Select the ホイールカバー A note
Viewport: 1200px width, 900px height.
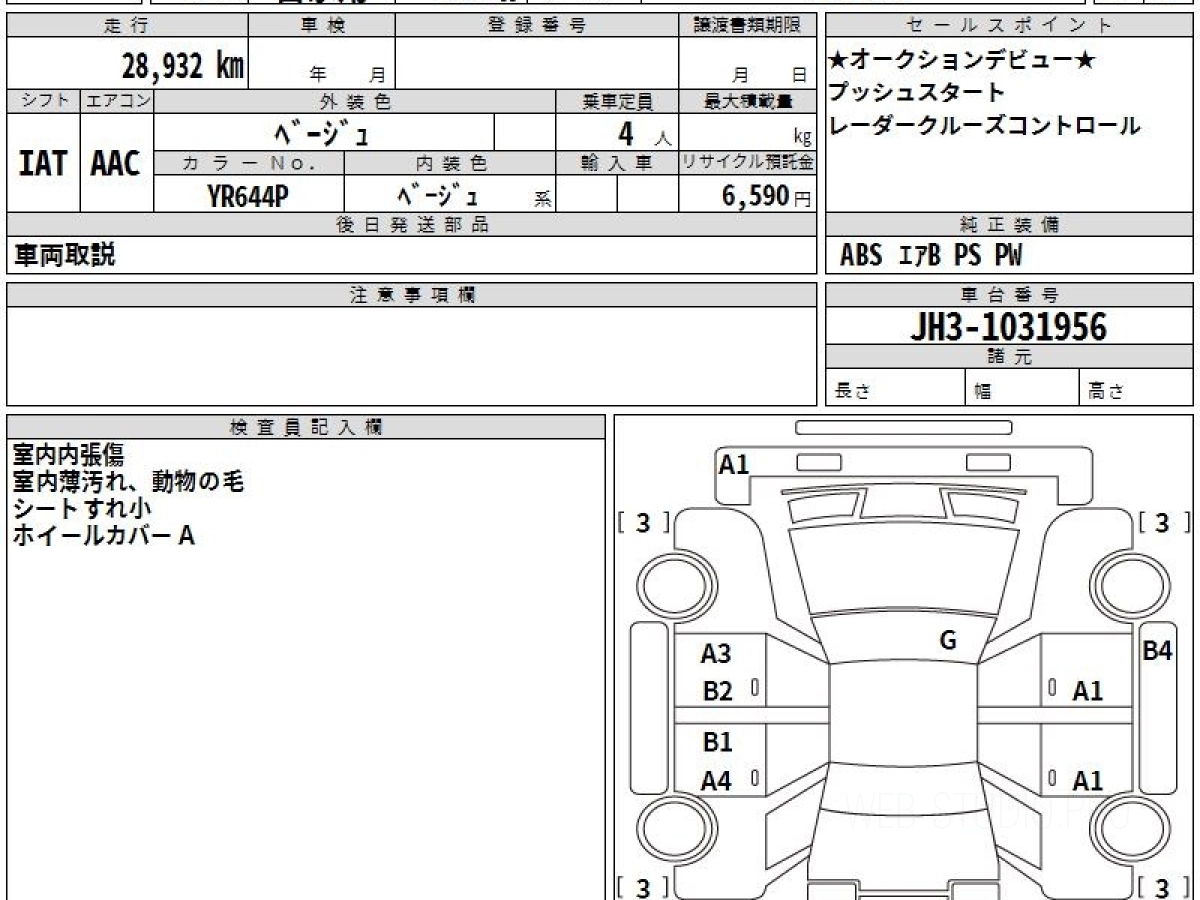(x=103, y=535)
